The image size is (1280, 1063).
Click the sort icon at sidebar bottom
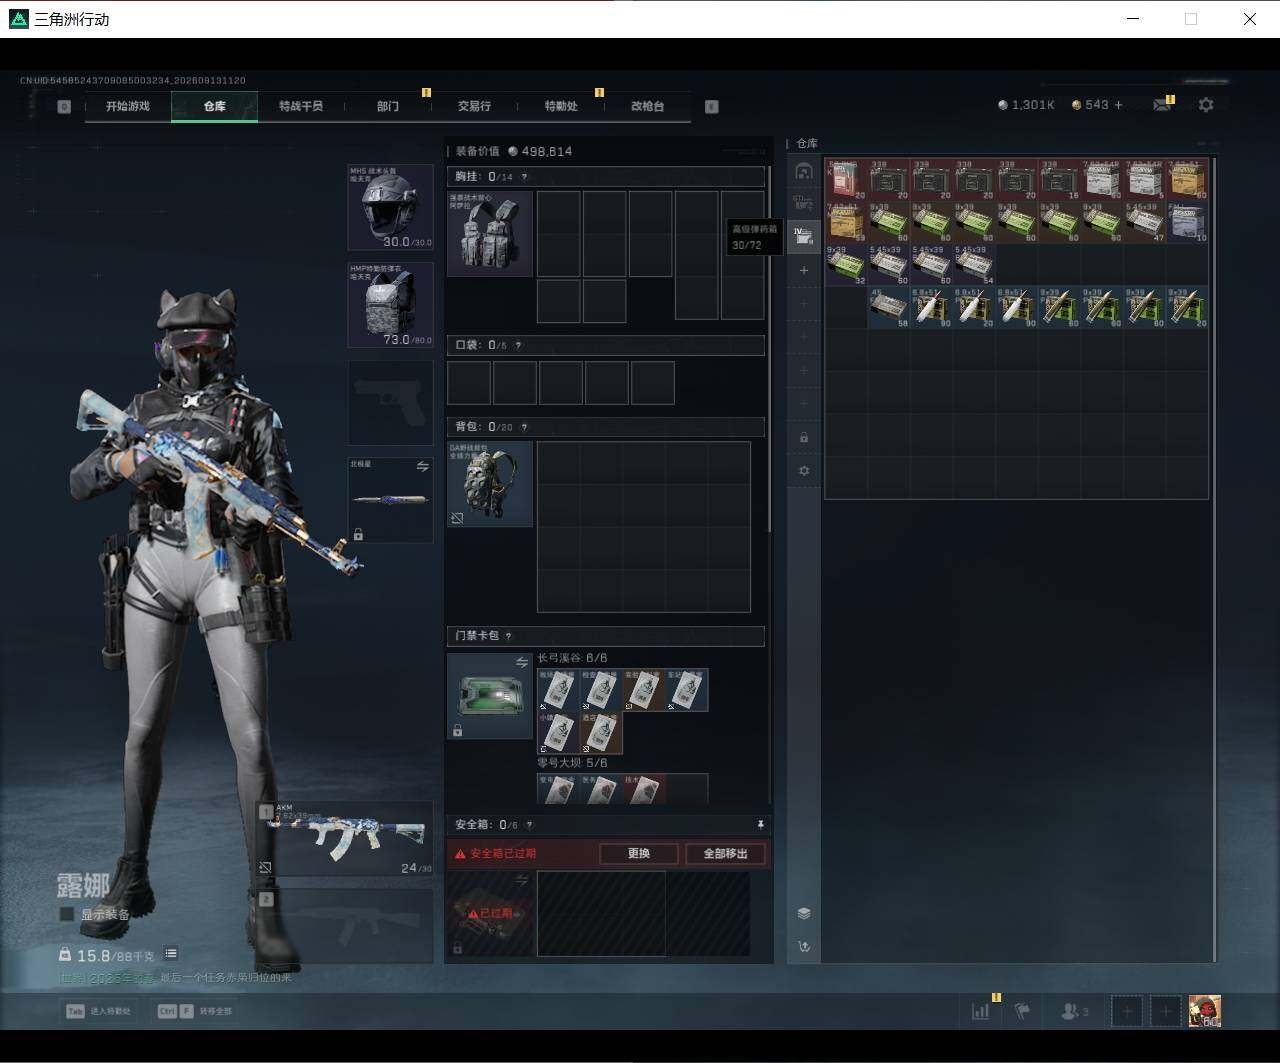(804, 947)
